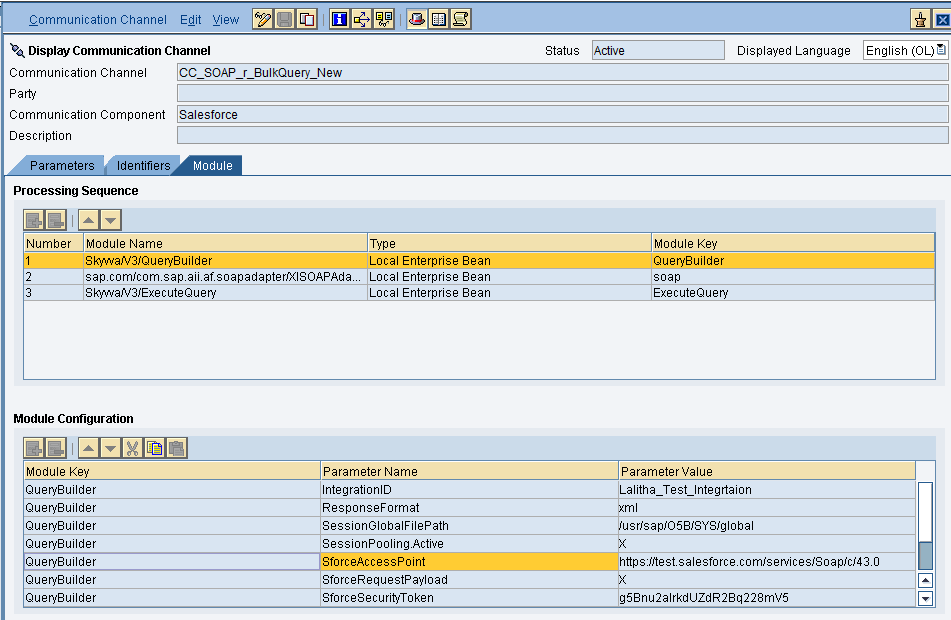The image size is (951, 620).
Task: Open the View menu
Action: (226, 19)
